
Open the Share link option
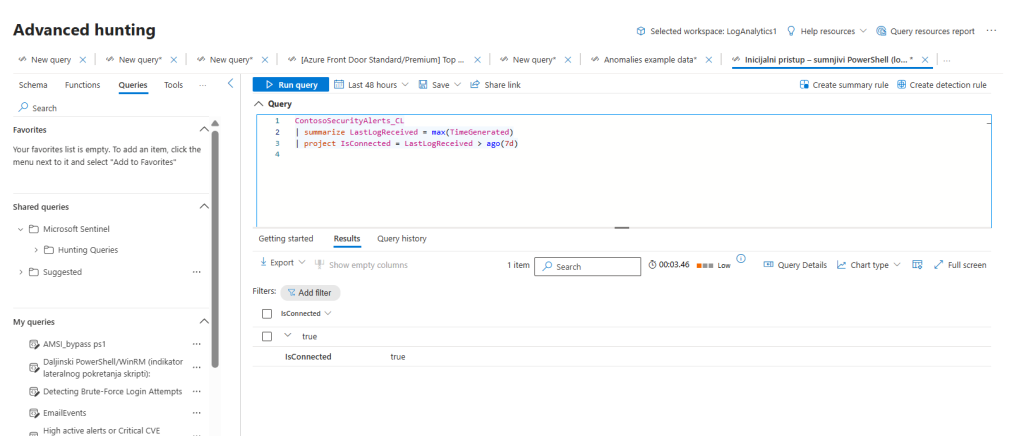(495, 85)
